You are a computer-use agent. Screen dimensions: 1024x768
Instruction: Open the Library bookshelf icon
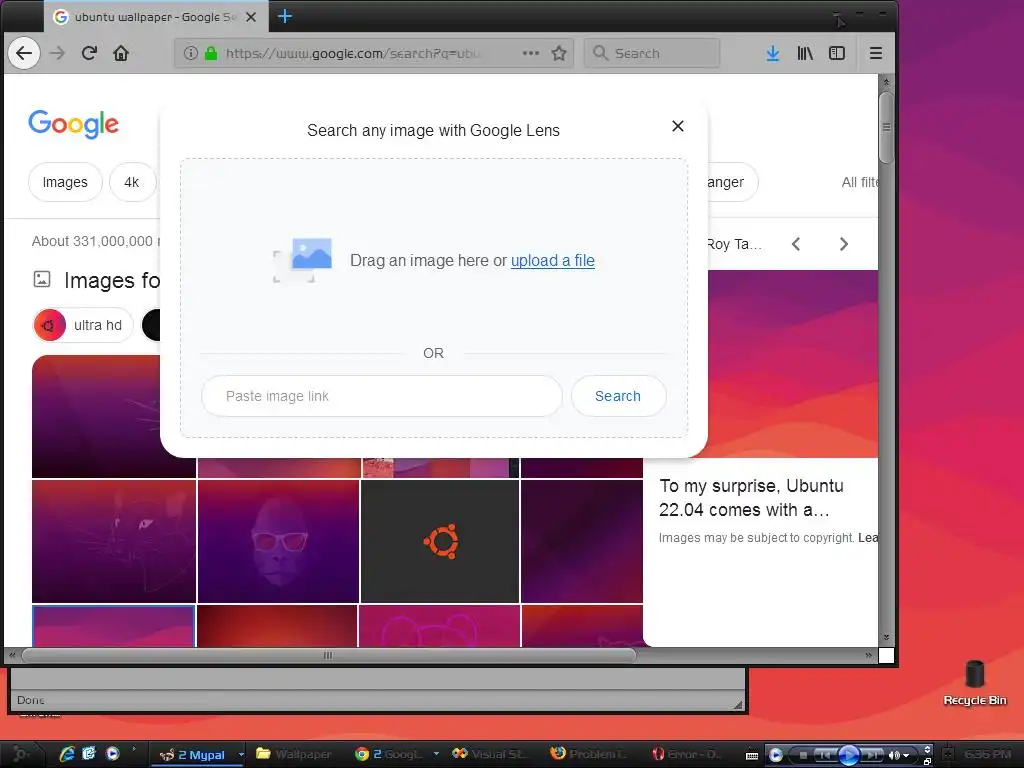coord(805,53)
